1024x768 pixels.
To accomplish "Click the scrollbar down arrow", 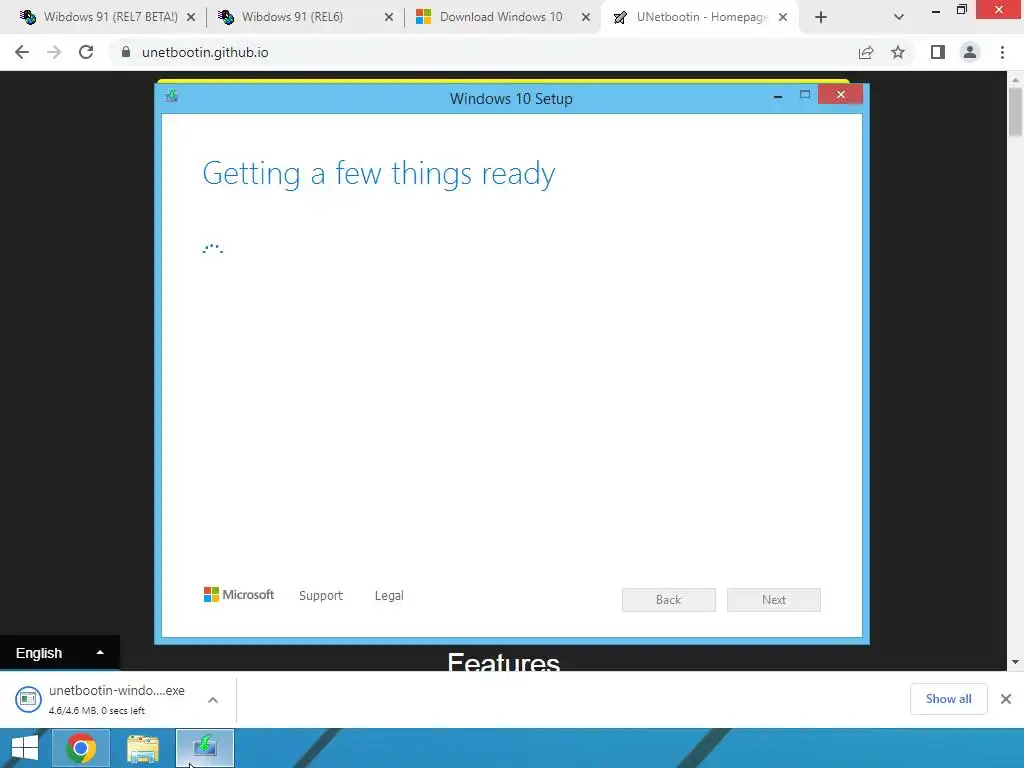I will (x=1015, y=662).
